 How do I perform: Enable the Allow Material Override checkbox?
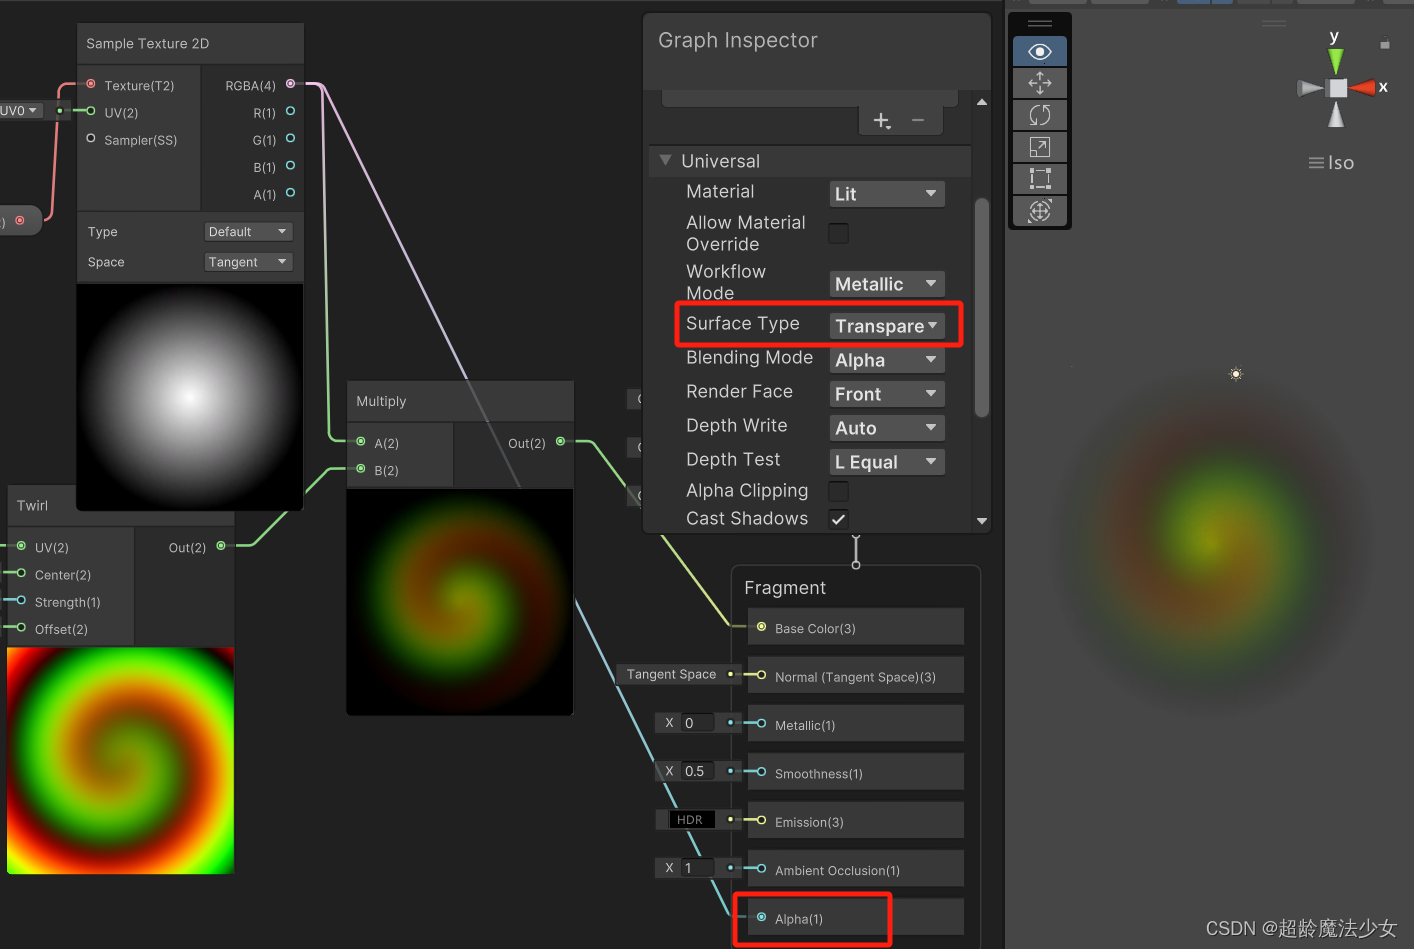coord(838,233)
